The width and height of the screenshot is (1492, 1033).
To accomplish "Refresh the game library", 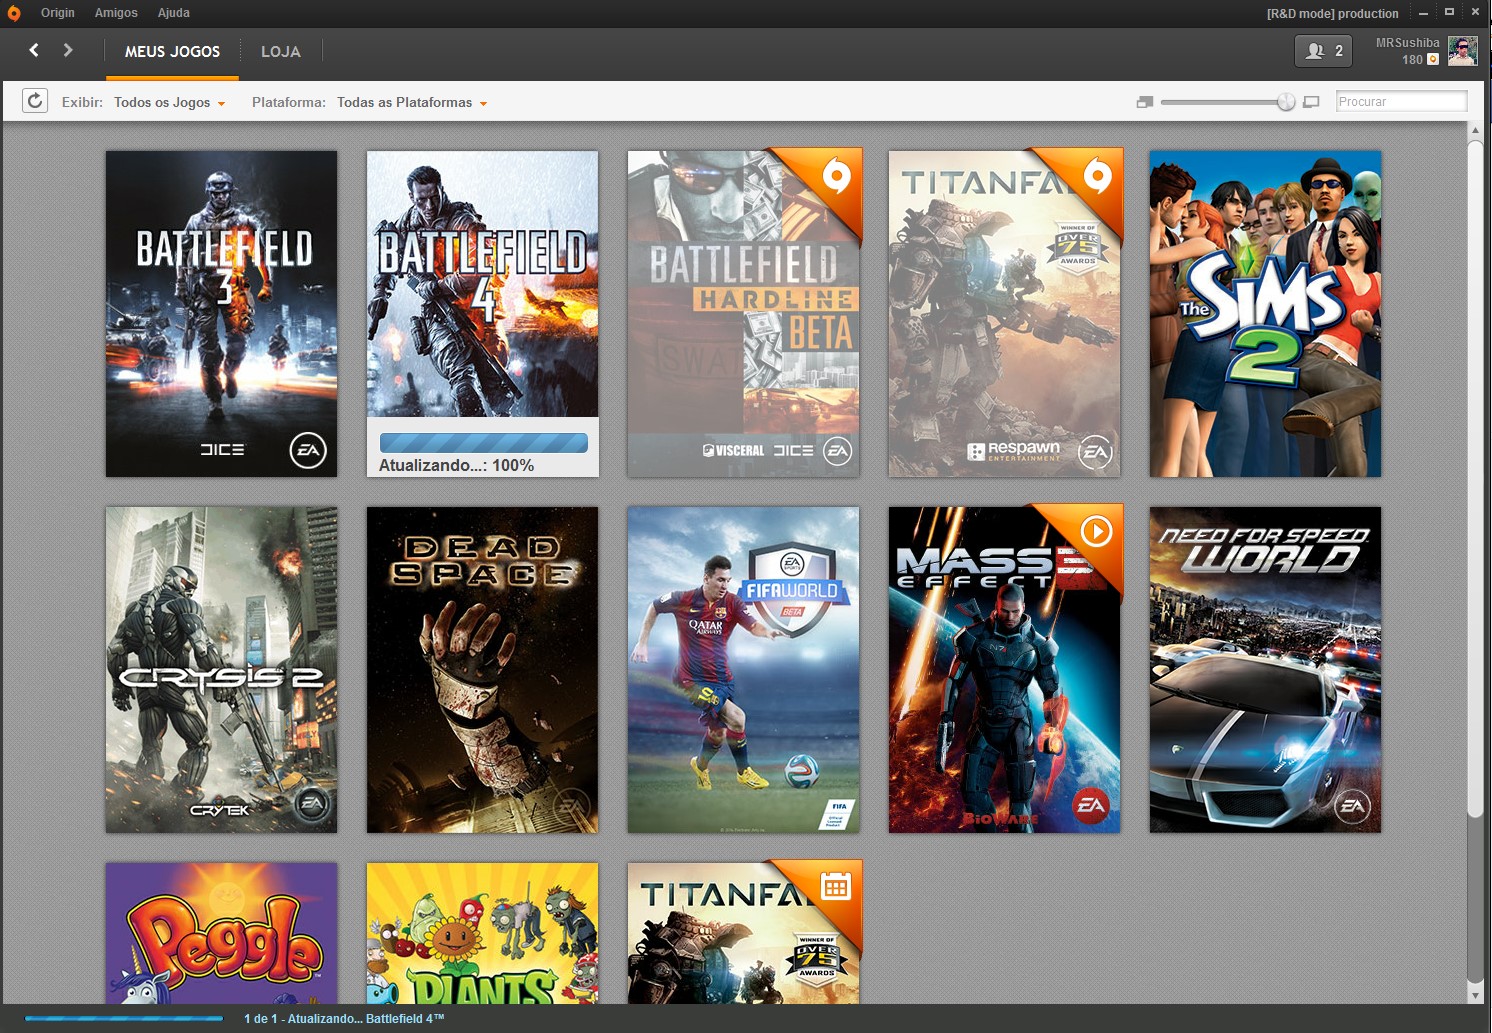I will (x=35, y=101).
